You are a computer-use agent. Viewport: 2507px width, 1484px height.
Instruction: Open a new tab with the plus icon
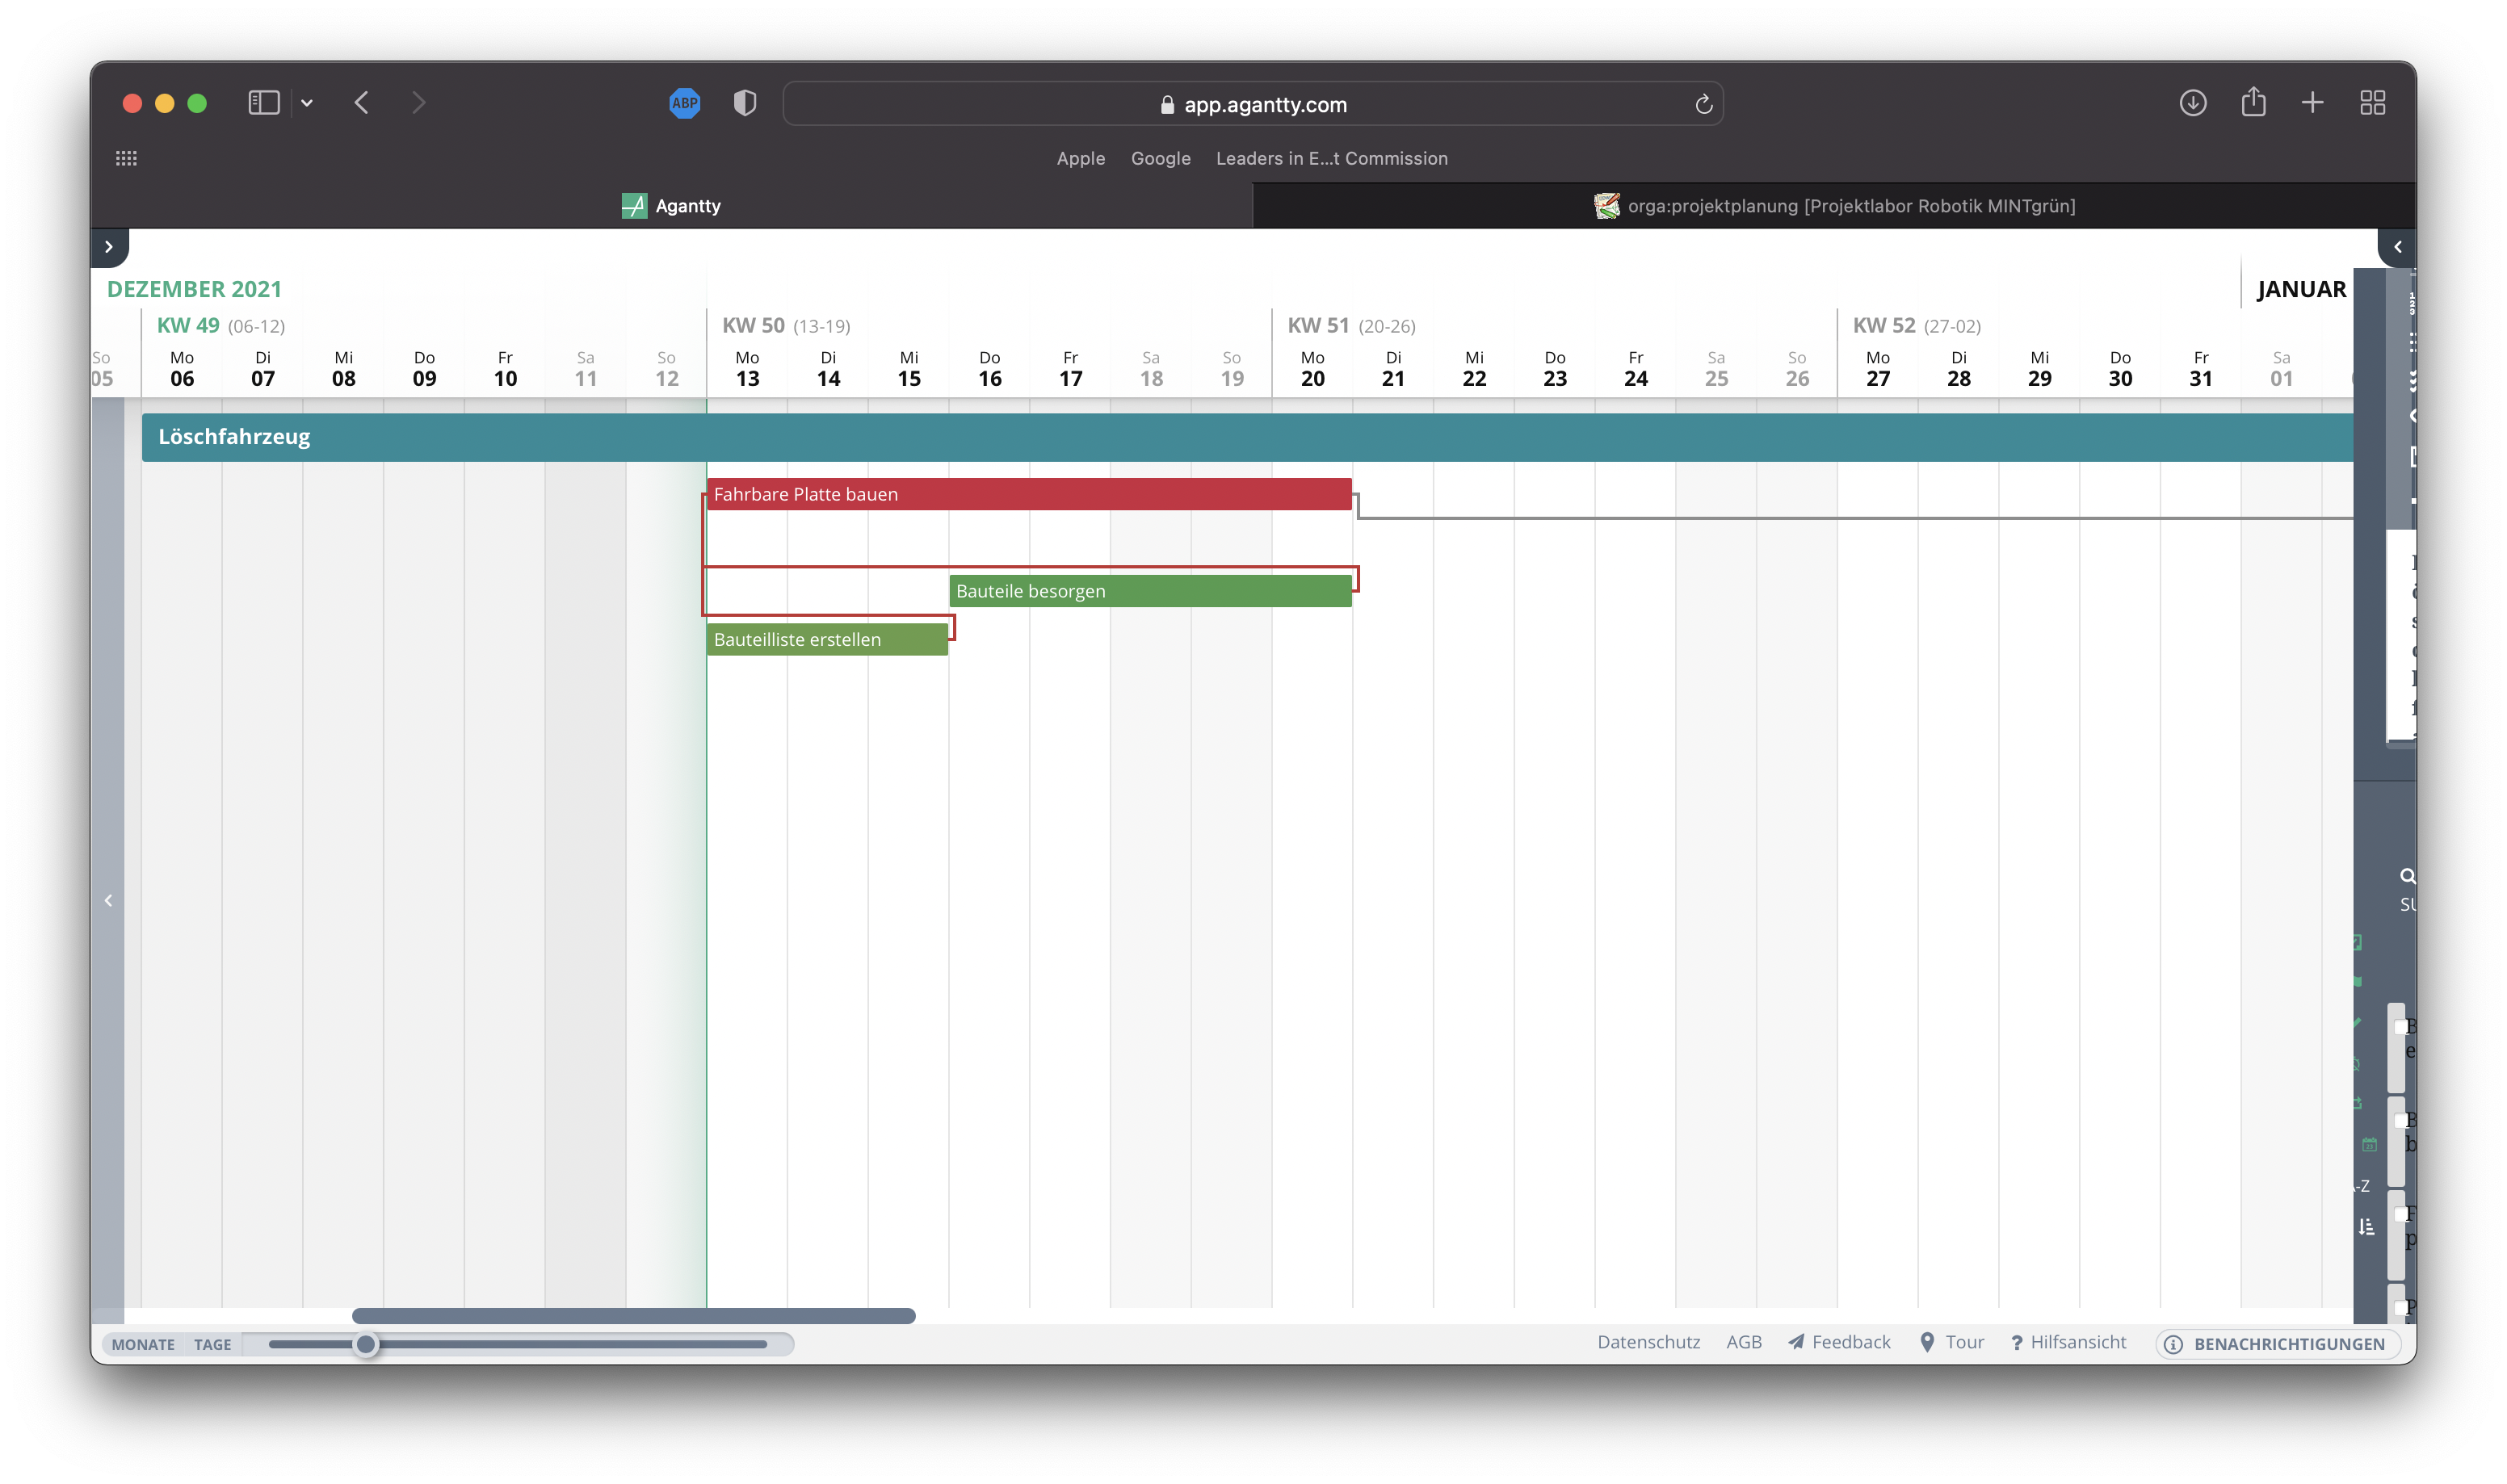click(x=2312, y=103)
